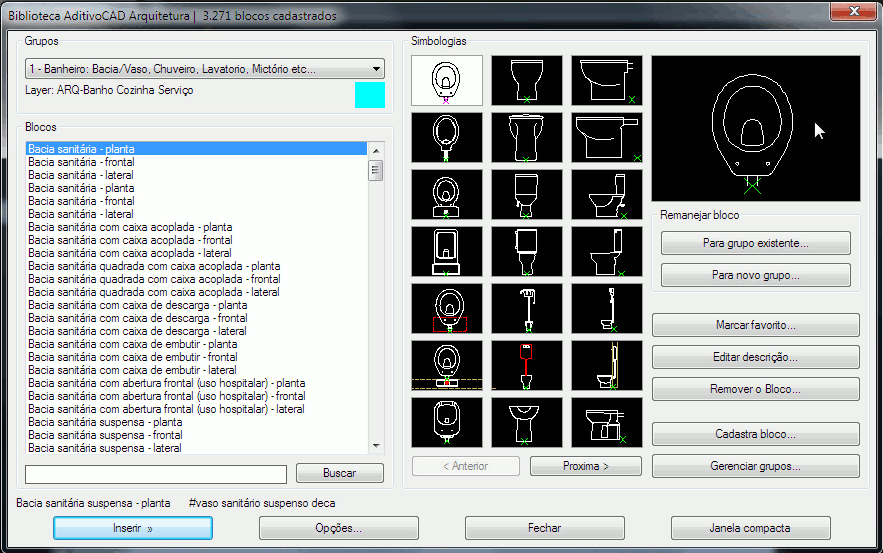The height and width of the screenshot is (553, 883).
Task: Choose last-row hospital toilet lateral symbol
Action: [606, 422]
